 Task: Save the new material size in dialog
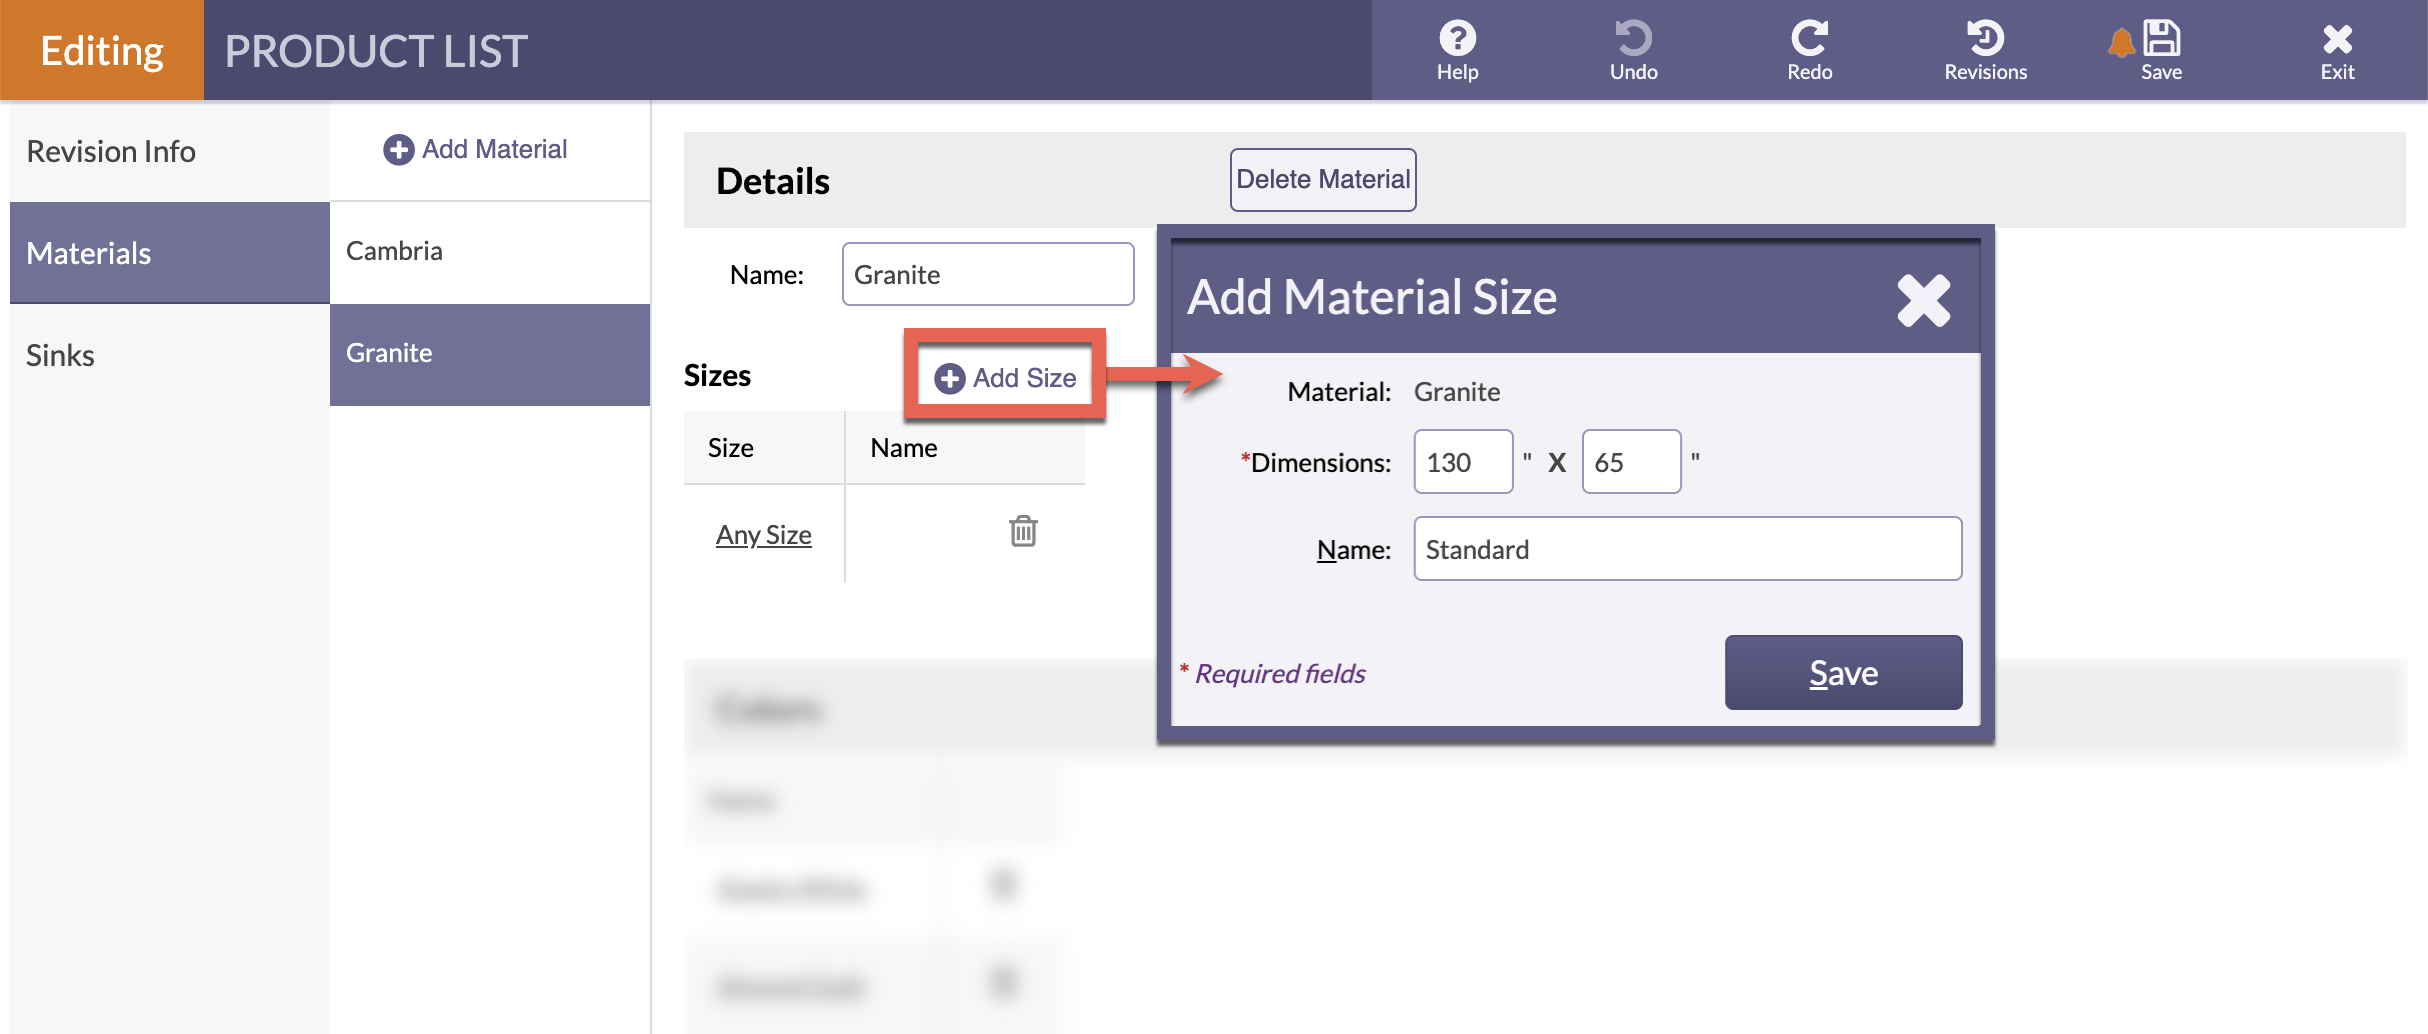(1843, 673)
